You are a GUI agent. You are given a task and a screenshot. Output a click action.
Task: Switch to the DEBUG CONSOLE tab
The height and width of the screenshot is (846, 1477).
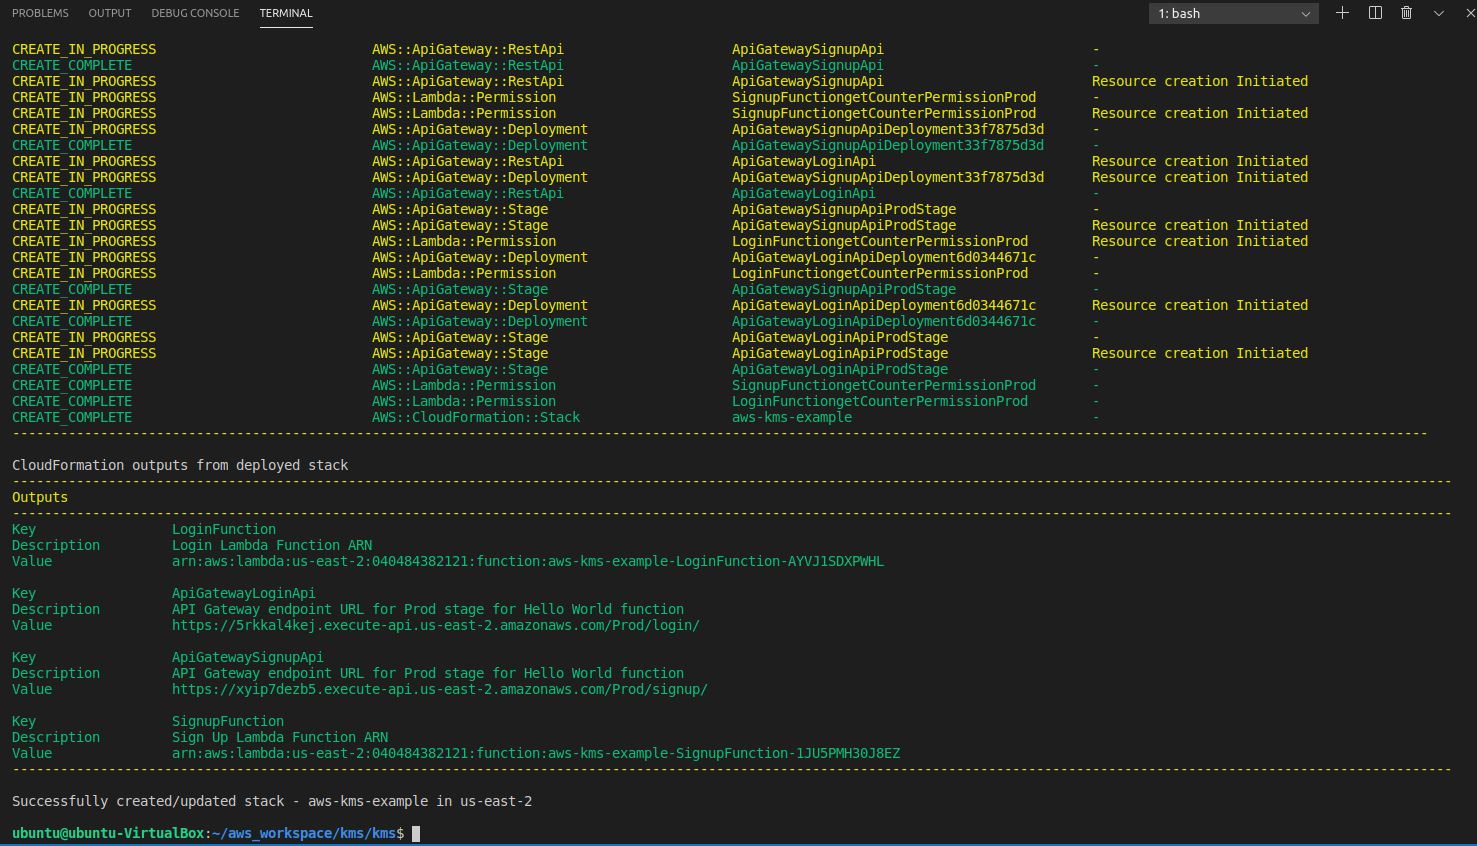click(195, 13)
